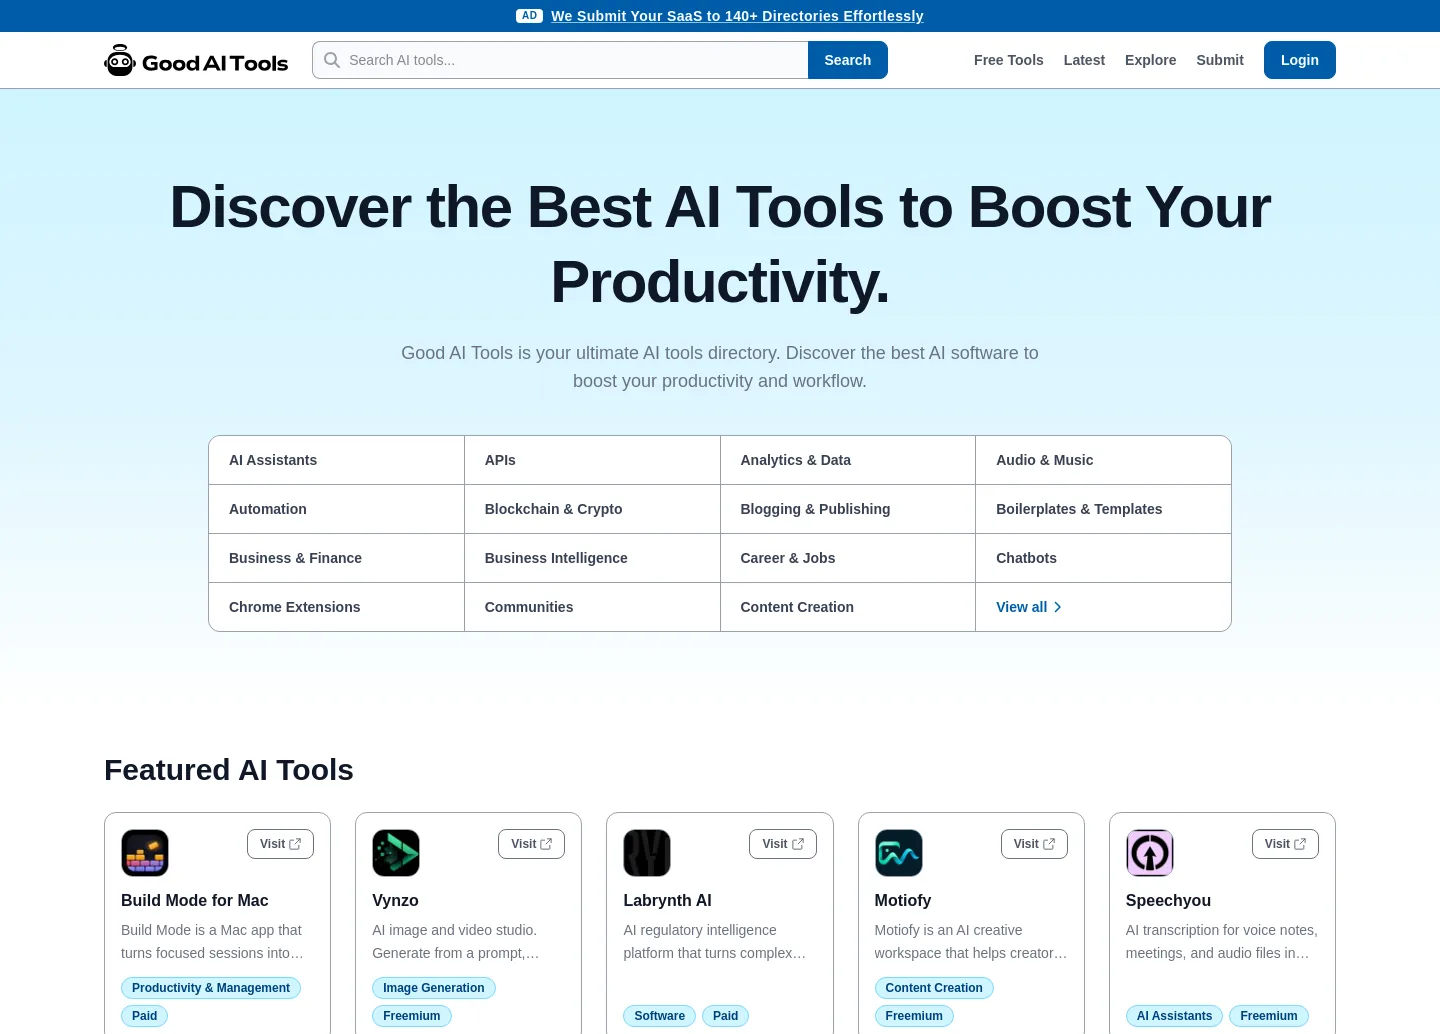Click the AD badge in top banner
This screenshot has width=1440, height=1034.
point(529,16)
